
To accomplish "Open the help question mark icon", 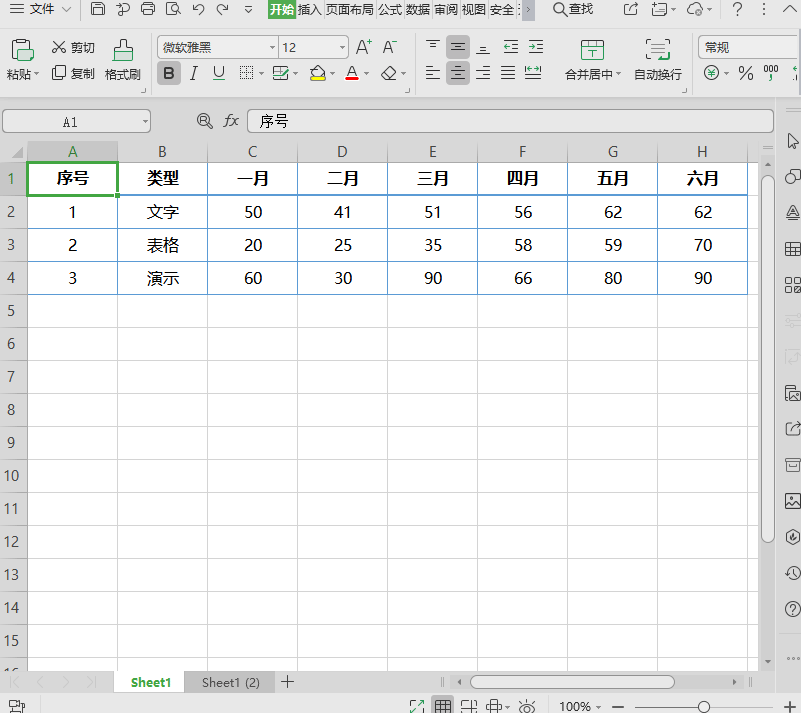I will pos(737,9).
